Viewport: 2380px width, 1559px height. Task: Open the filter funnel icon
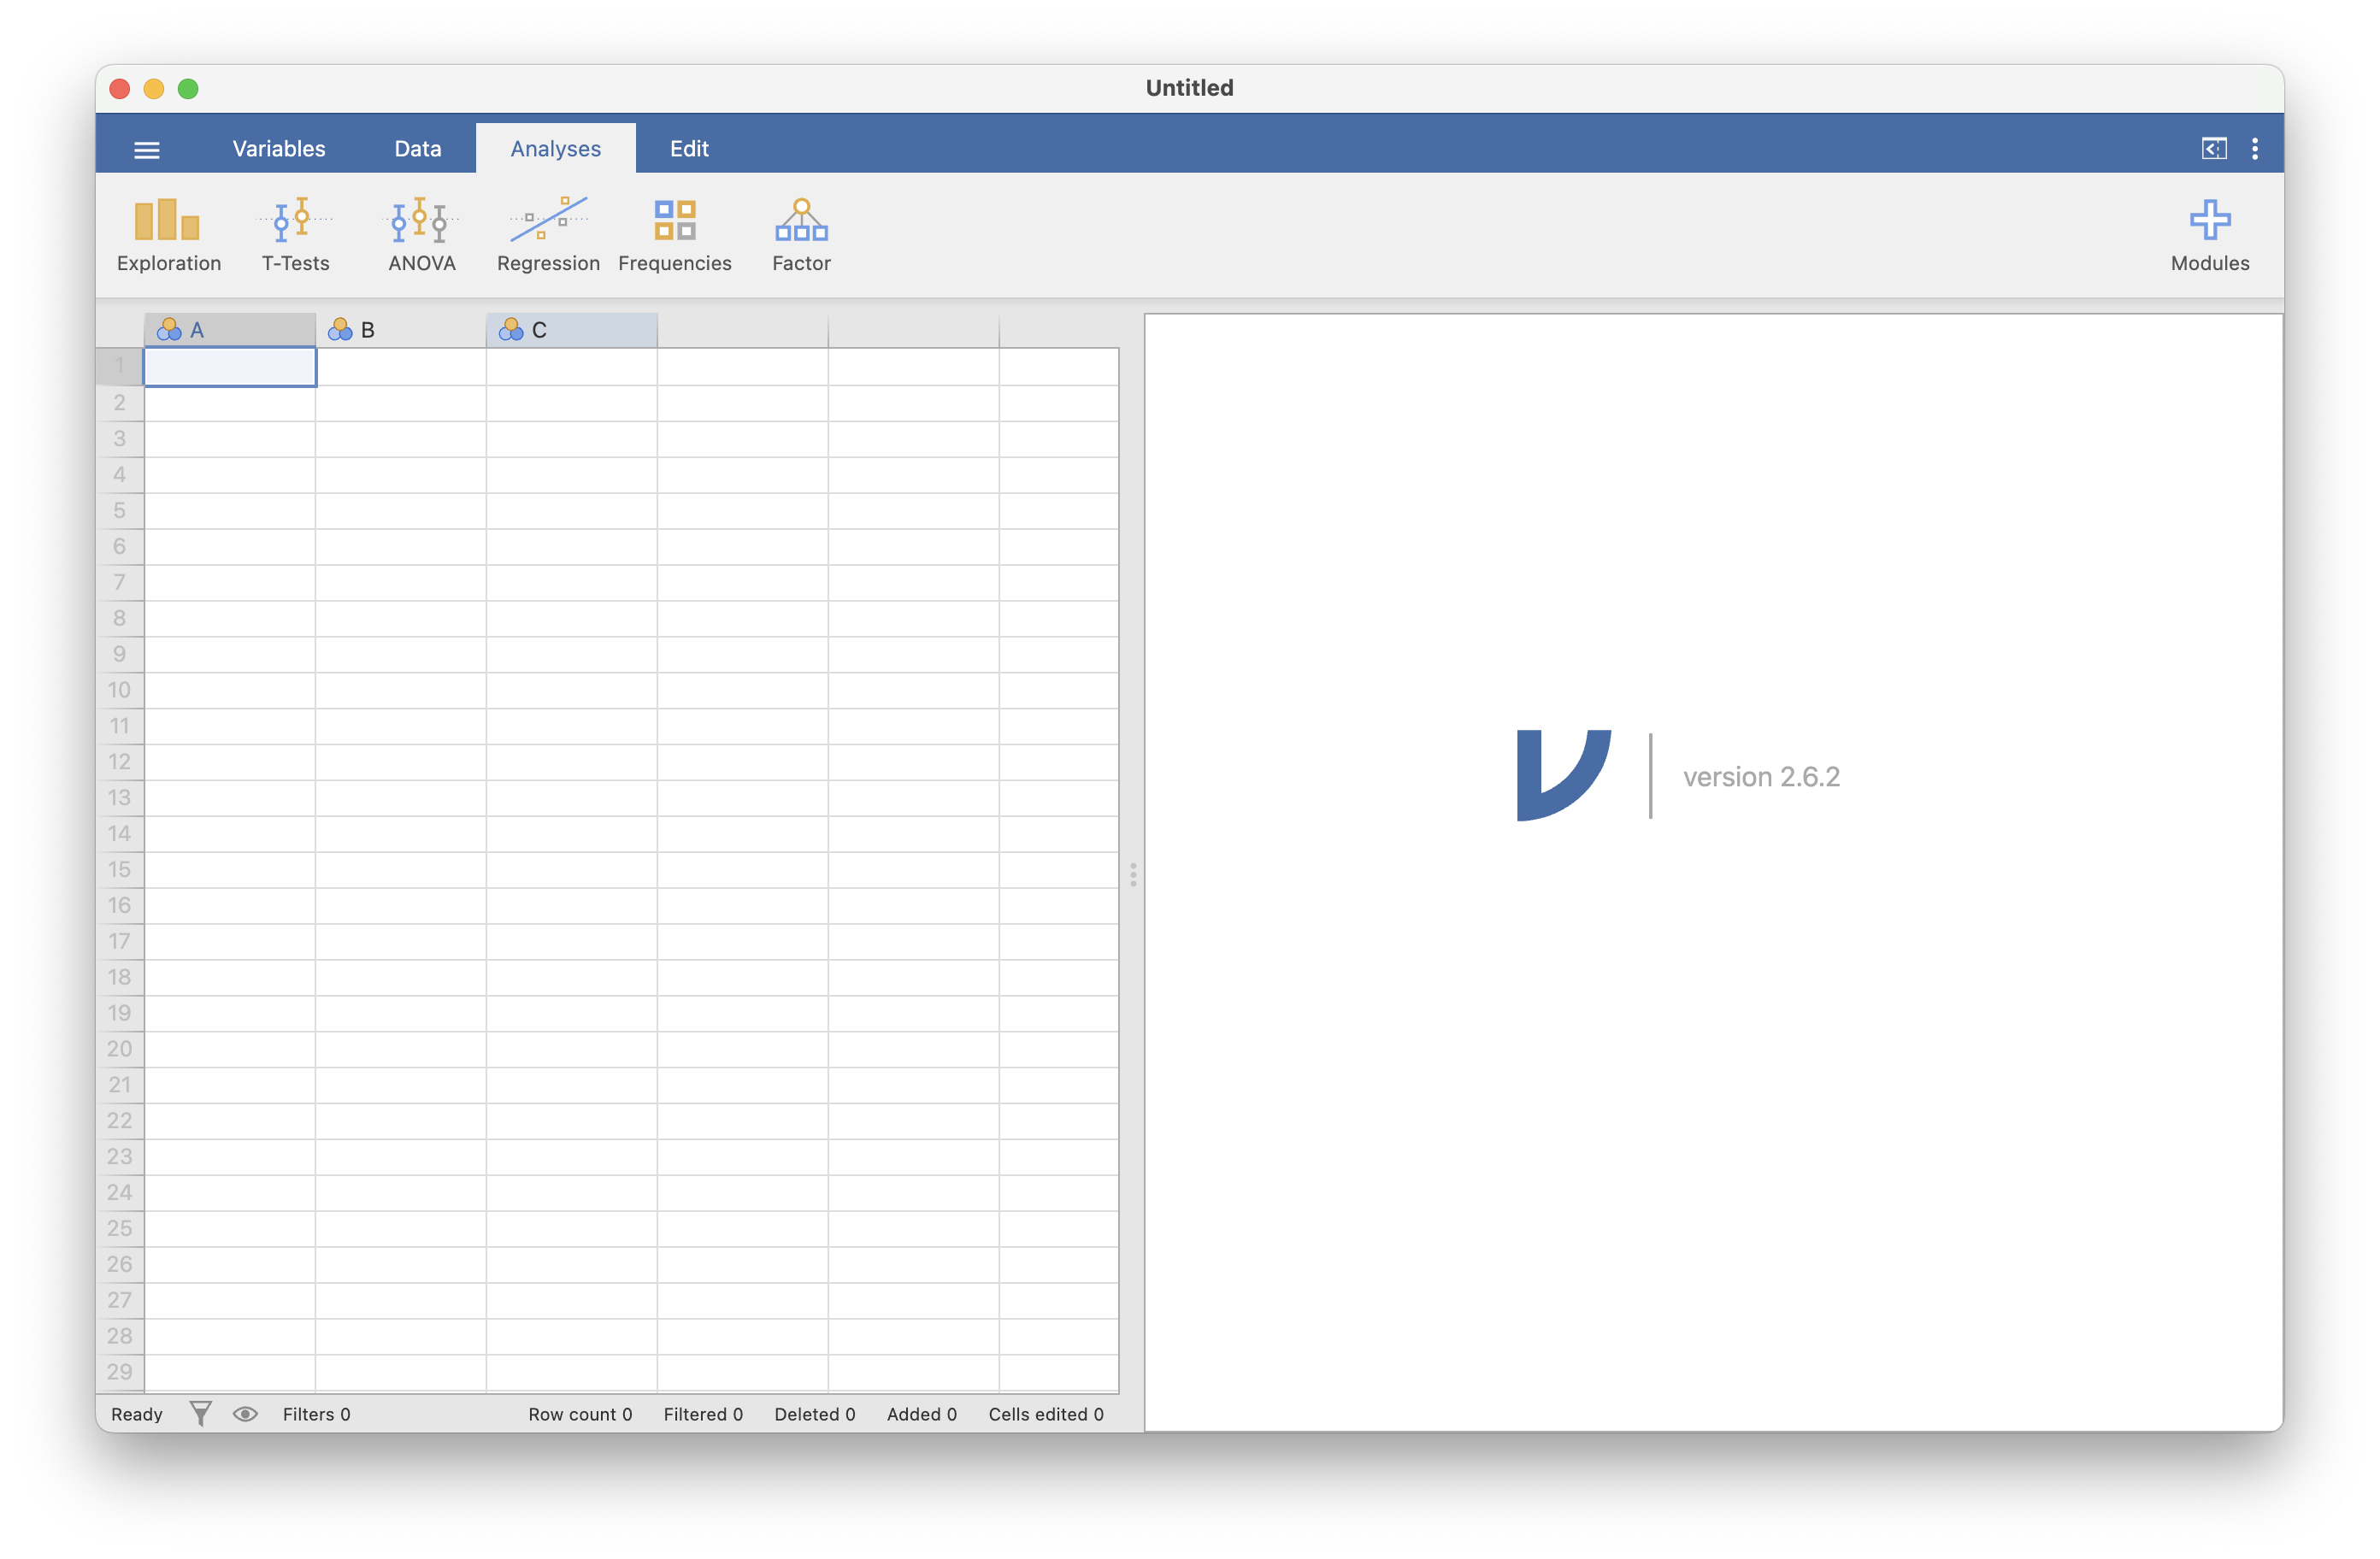(200, 1413)
